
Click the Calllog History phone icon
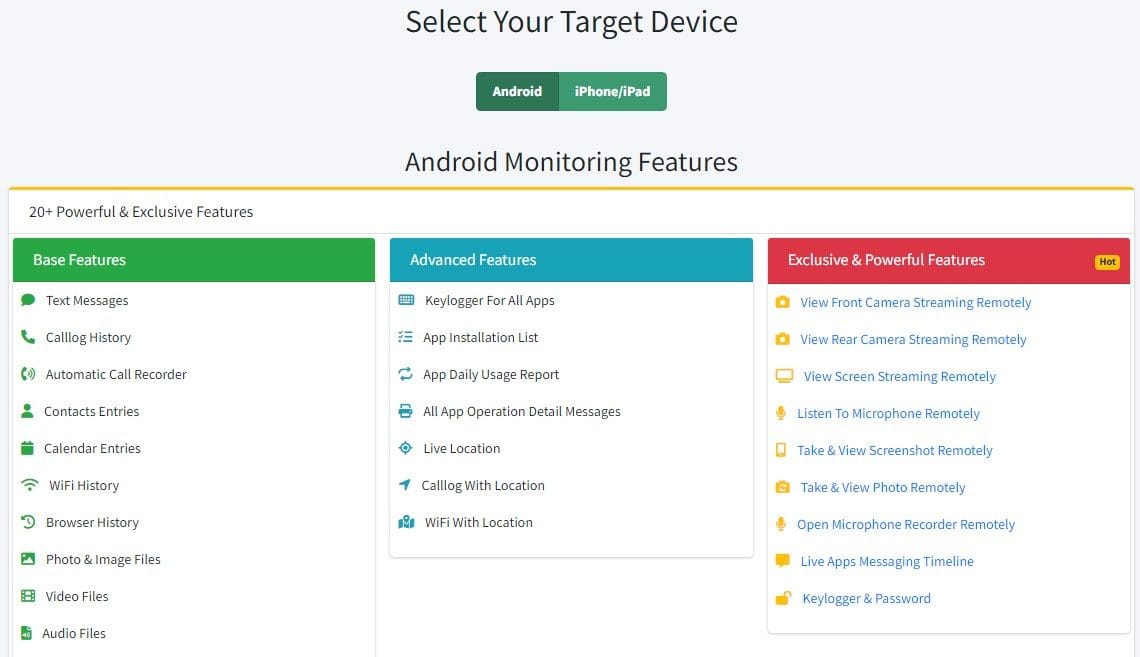[28, 337]
